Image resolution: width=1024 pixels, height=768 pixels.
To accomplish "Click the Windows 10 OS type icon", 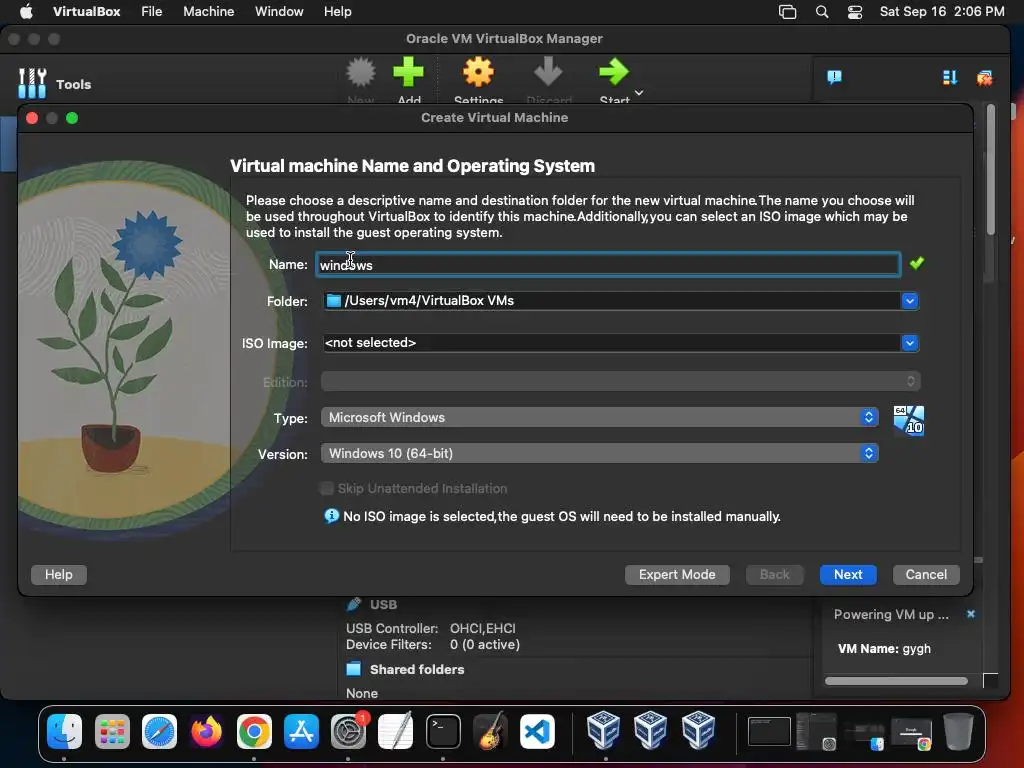I will tap(908, 421).
